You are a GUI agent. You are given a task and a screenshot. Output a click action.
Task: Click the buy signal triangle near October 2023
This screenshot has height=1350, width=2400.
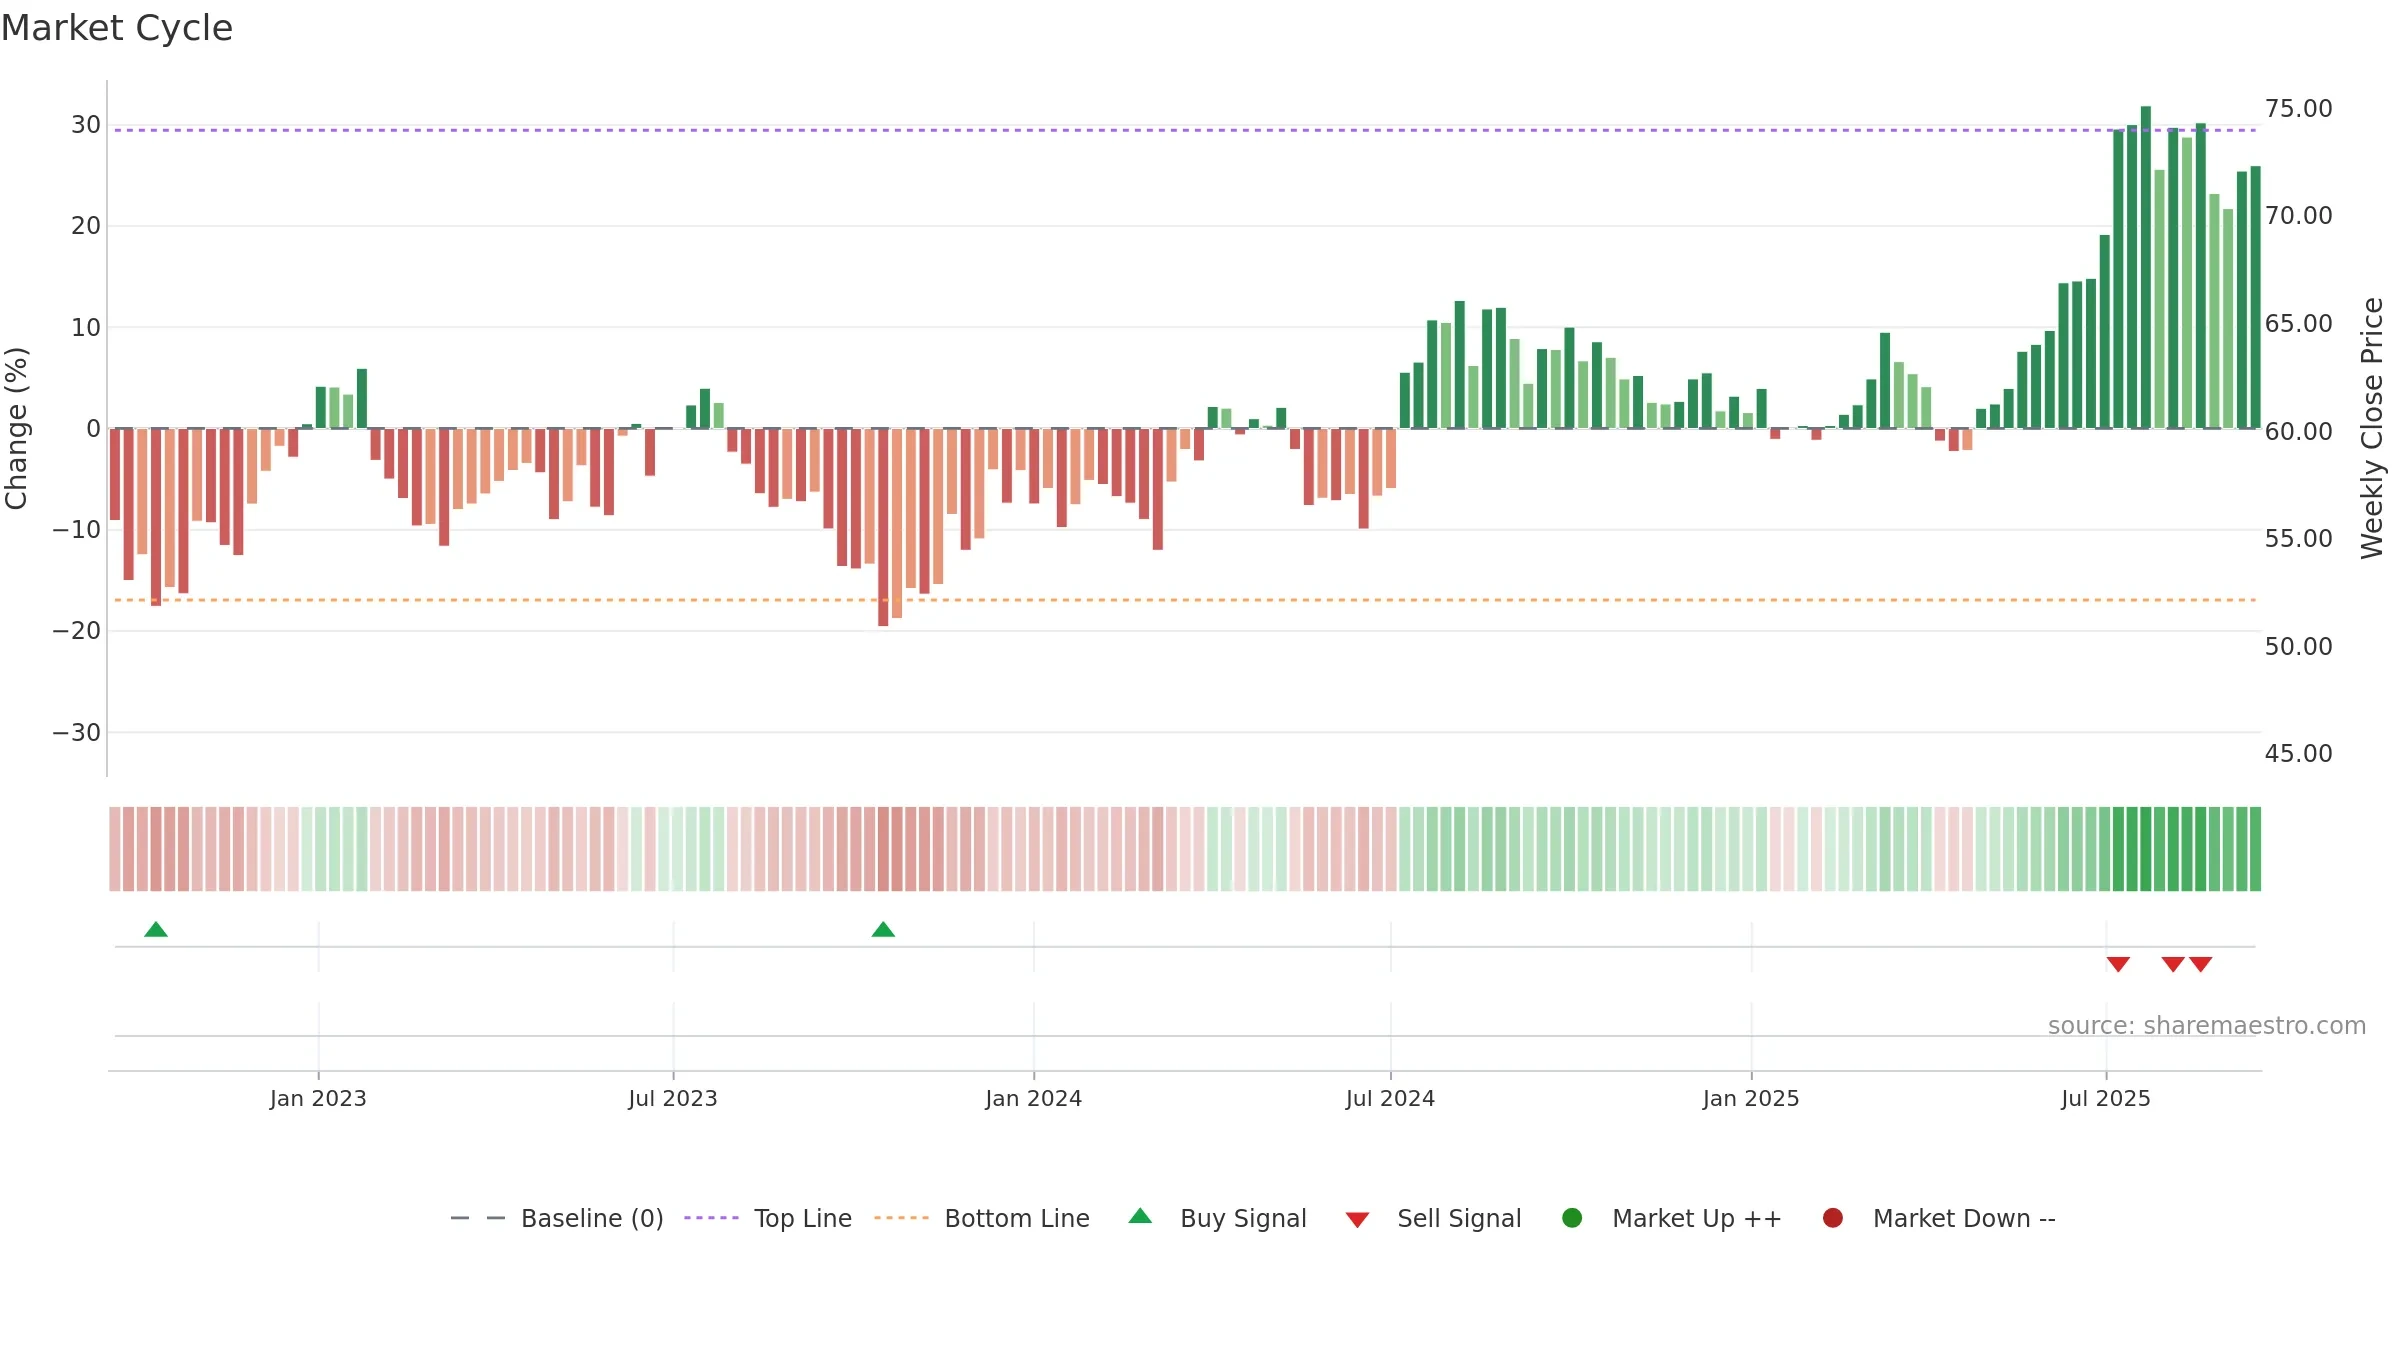point(883,929)
